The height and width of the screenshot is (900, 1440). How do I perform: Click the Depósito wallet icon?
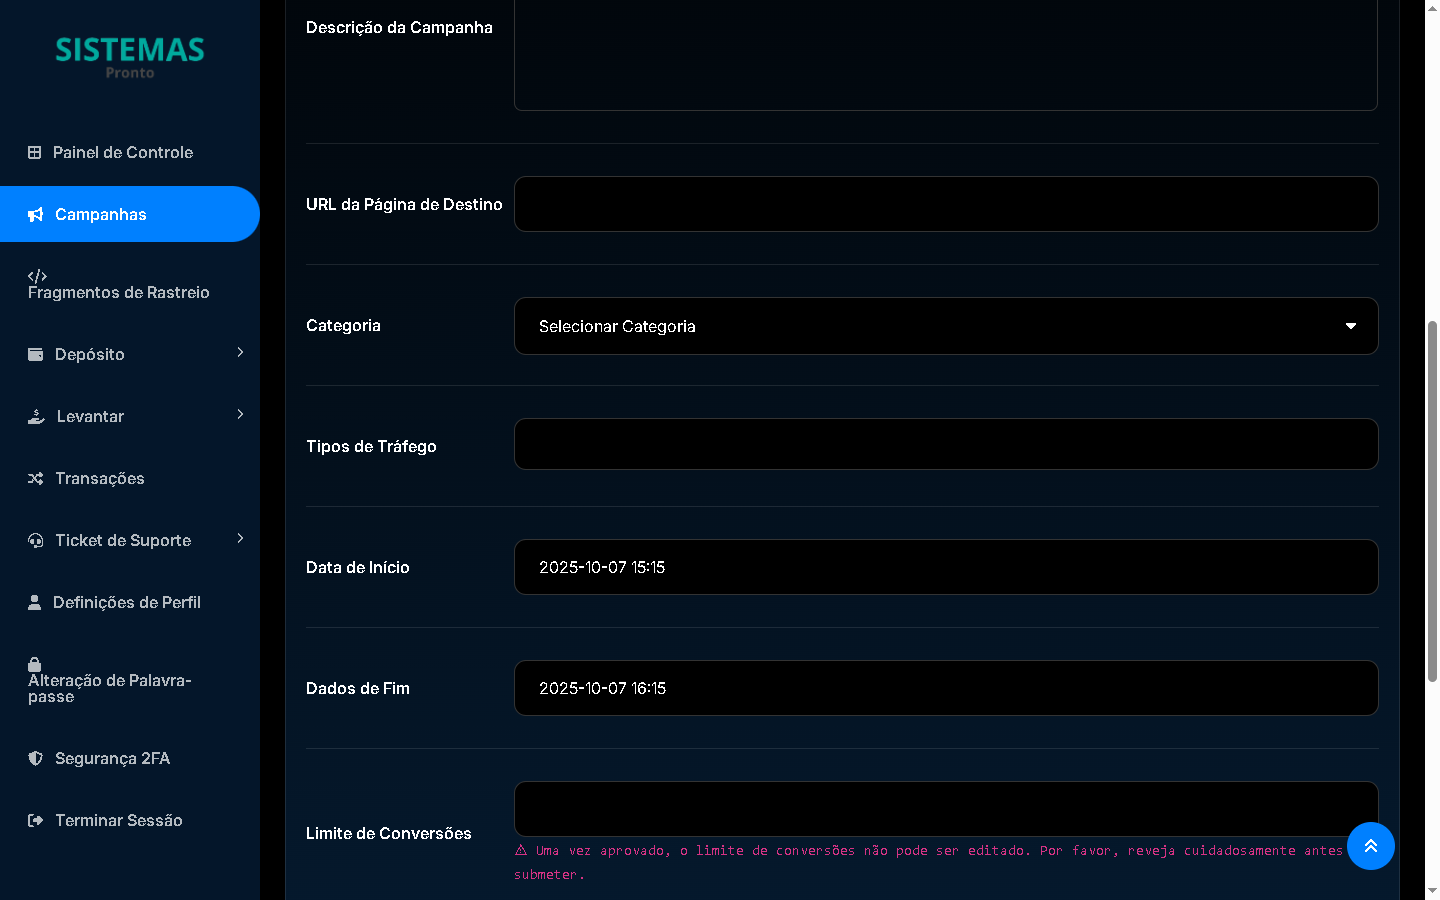click(x=36, y=355)
